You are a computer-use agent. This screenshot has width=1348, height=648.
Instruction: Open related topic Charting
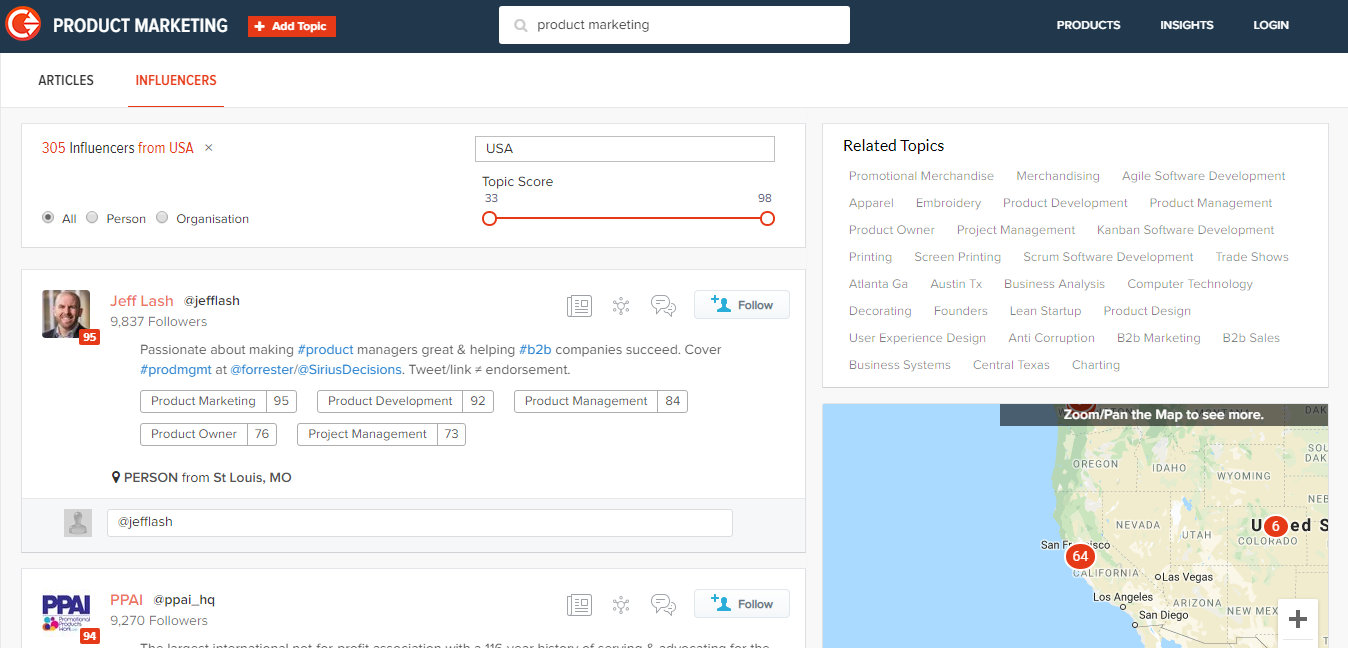pyautogui.click(x=1095, y=365)
